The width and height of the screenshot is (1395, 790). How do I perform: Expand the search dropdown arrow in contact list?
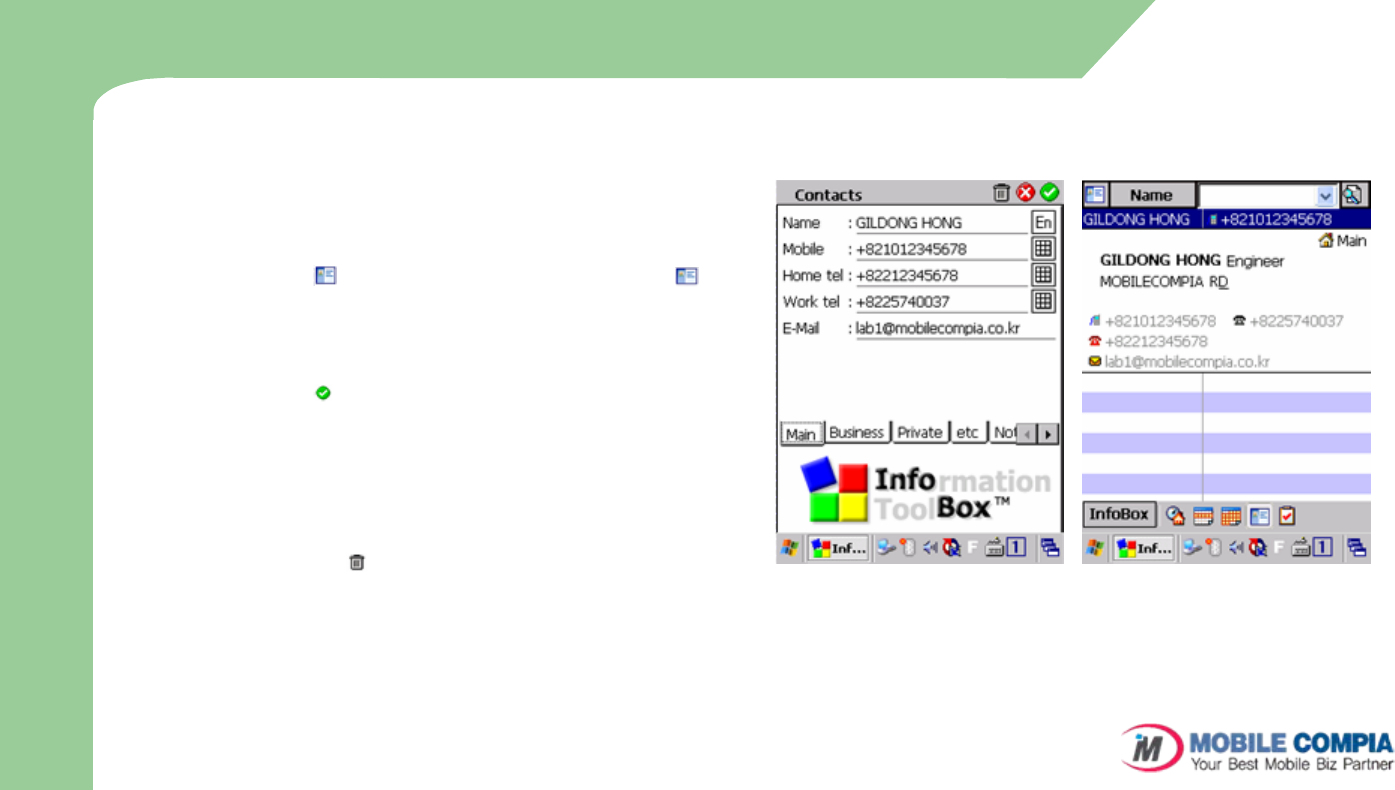1326,194
